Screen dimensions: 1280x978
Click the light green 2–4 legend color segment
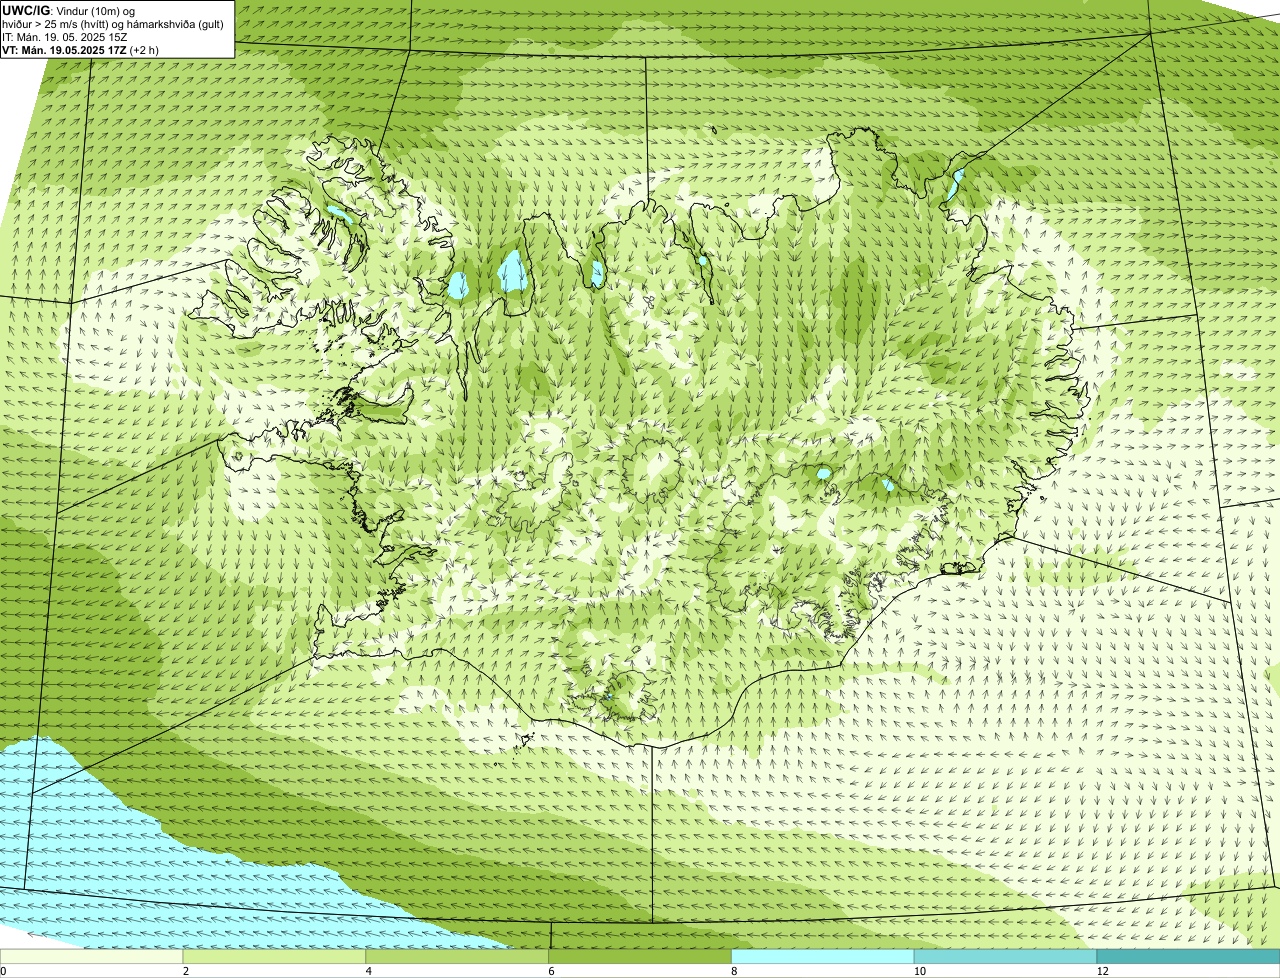(x=275, y=956)
